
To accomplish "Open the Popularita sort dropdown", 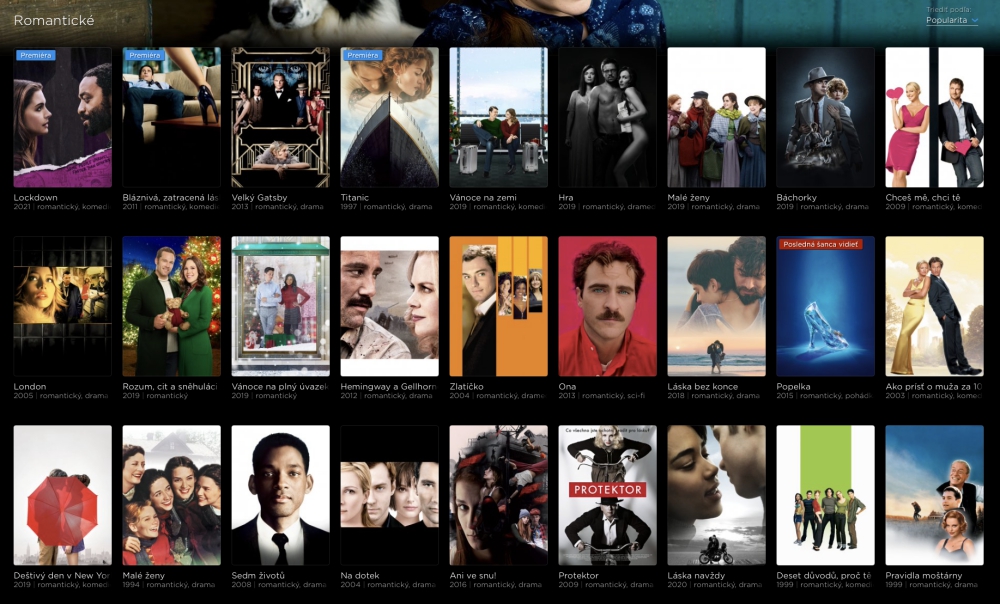I will point(951,20).
